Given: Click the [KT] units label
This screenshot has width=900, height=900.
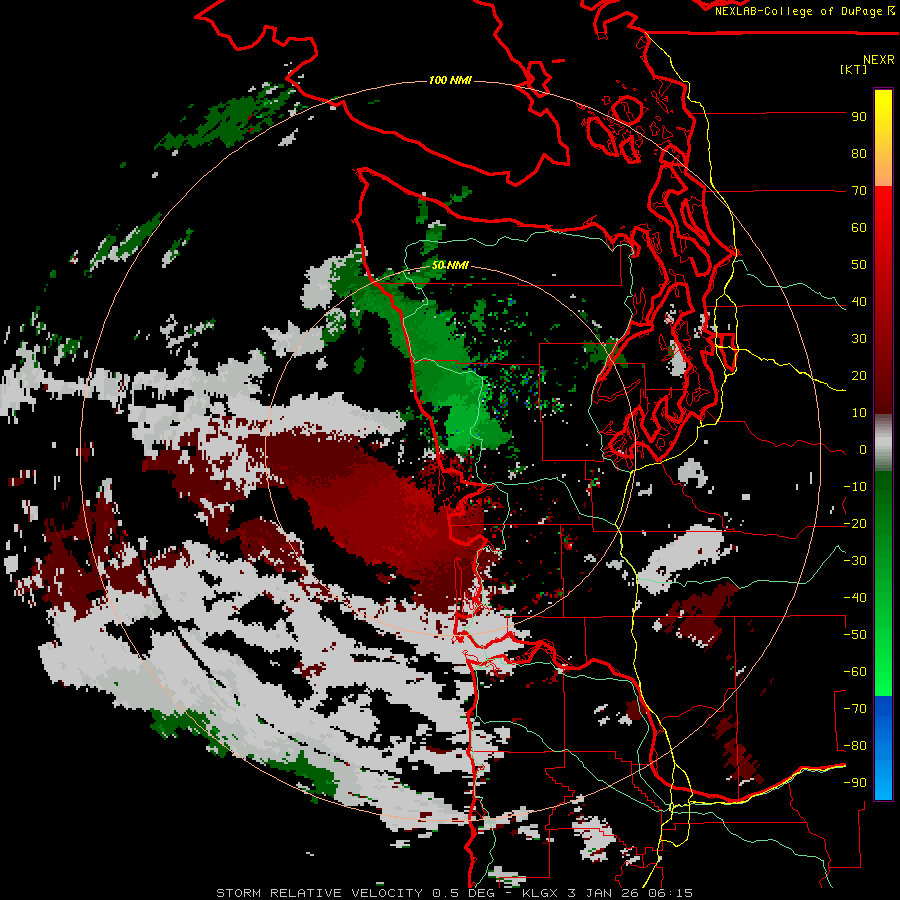Looking at the screenshot, I should 853,69.
